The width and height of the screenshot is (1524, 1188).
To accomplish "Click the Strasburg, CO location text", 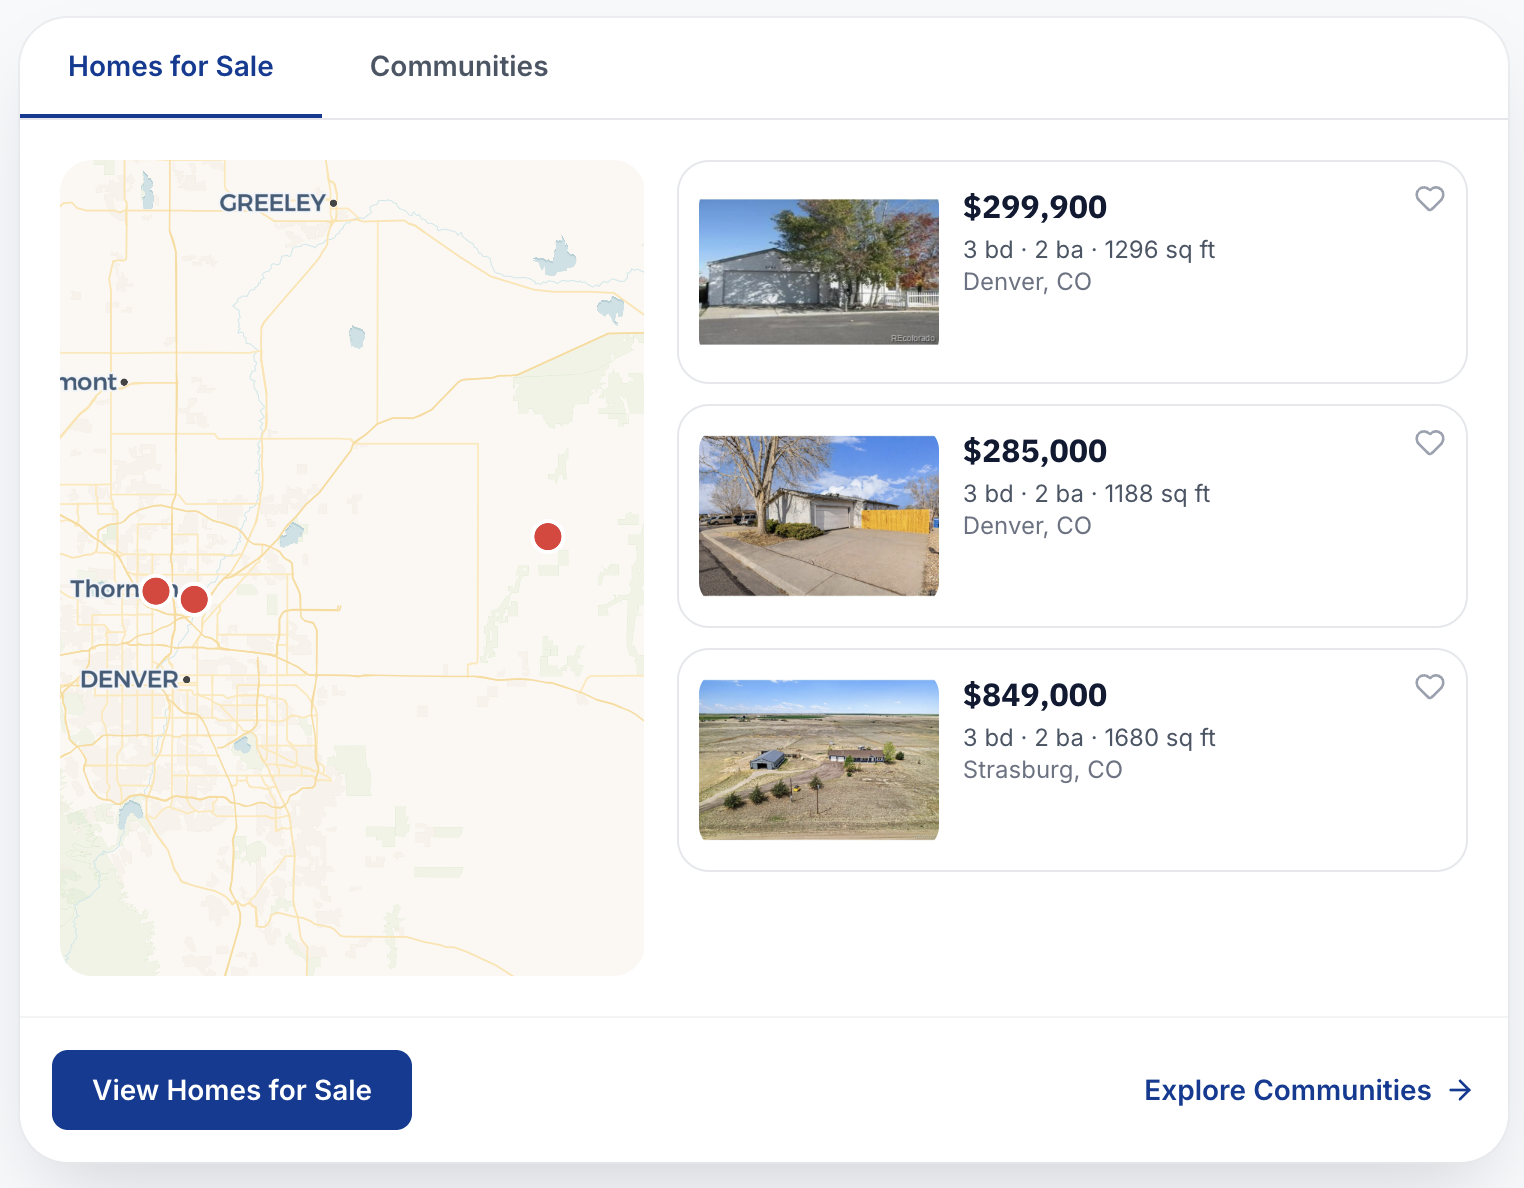I will click(1043, 770).
